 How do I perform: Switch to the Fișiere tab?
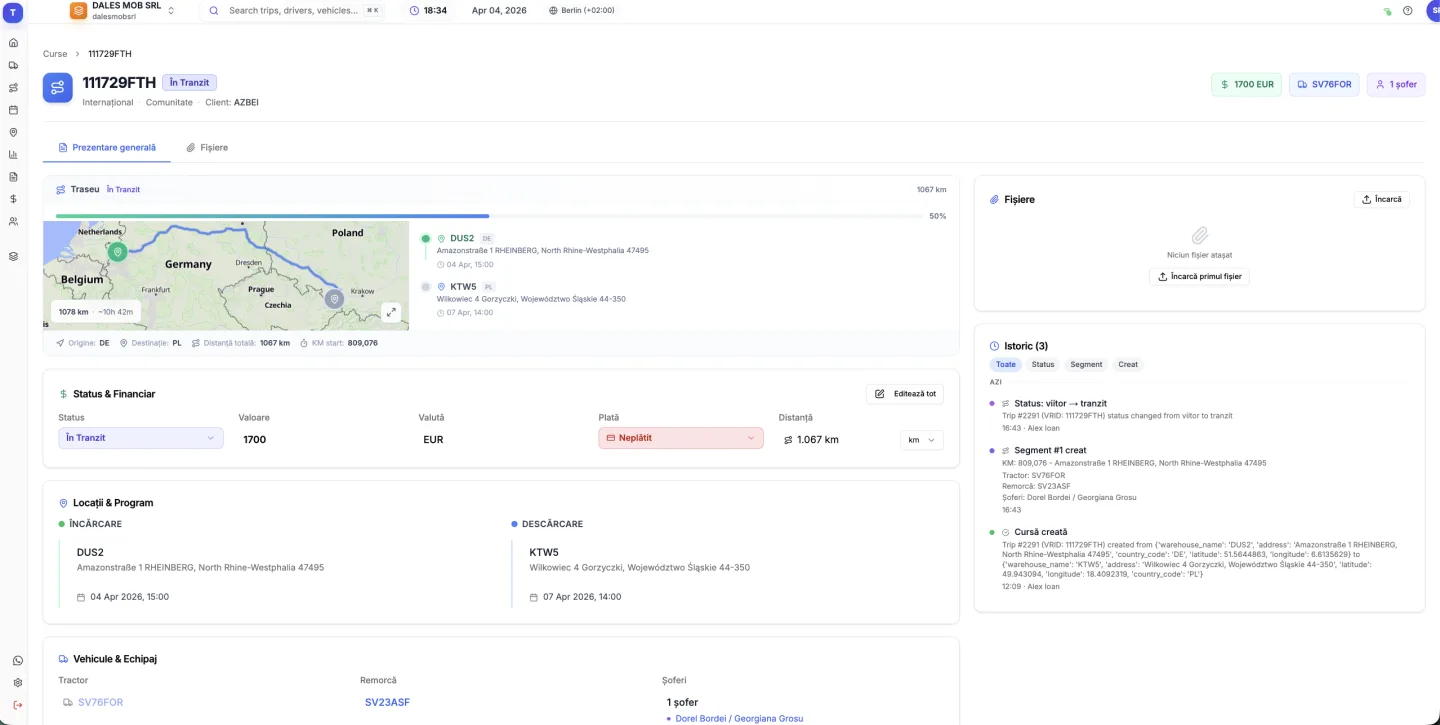click(x=207, y=148)
